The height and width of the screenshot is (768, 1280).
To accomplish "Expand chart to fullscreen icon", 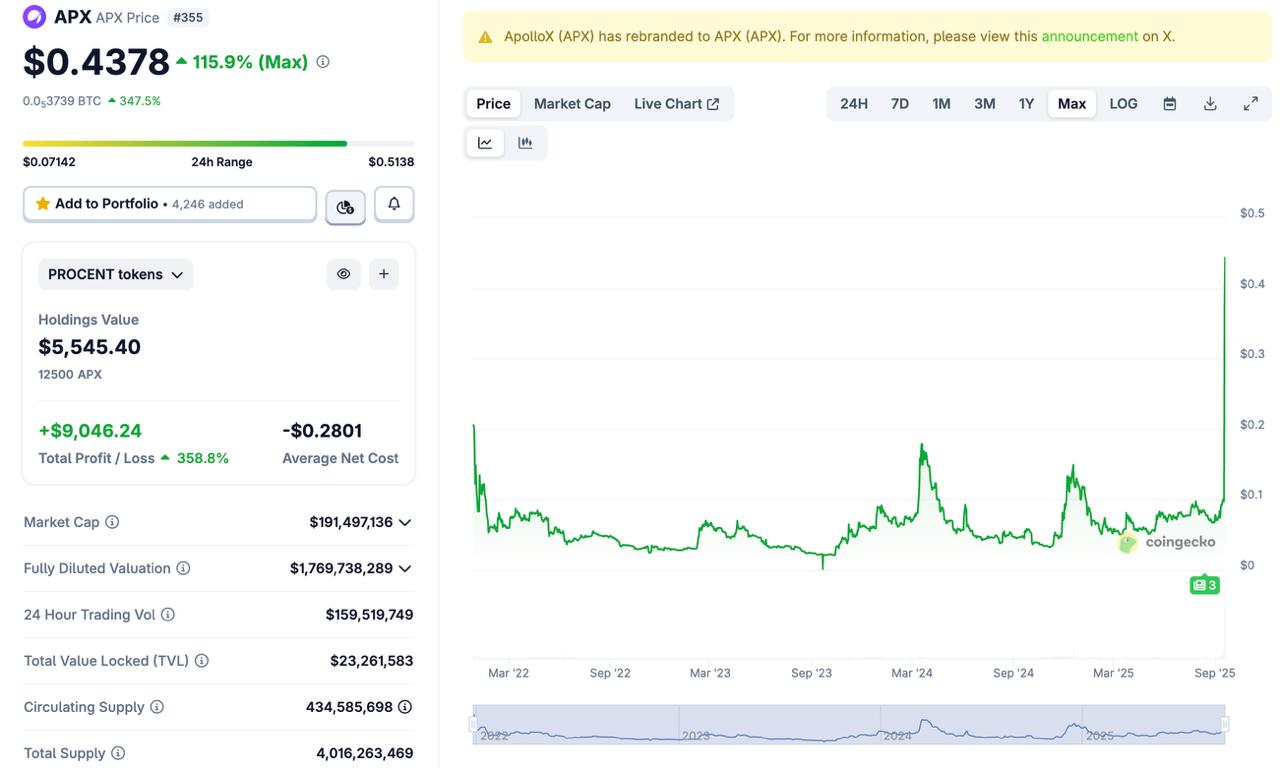I will 1251,104.
